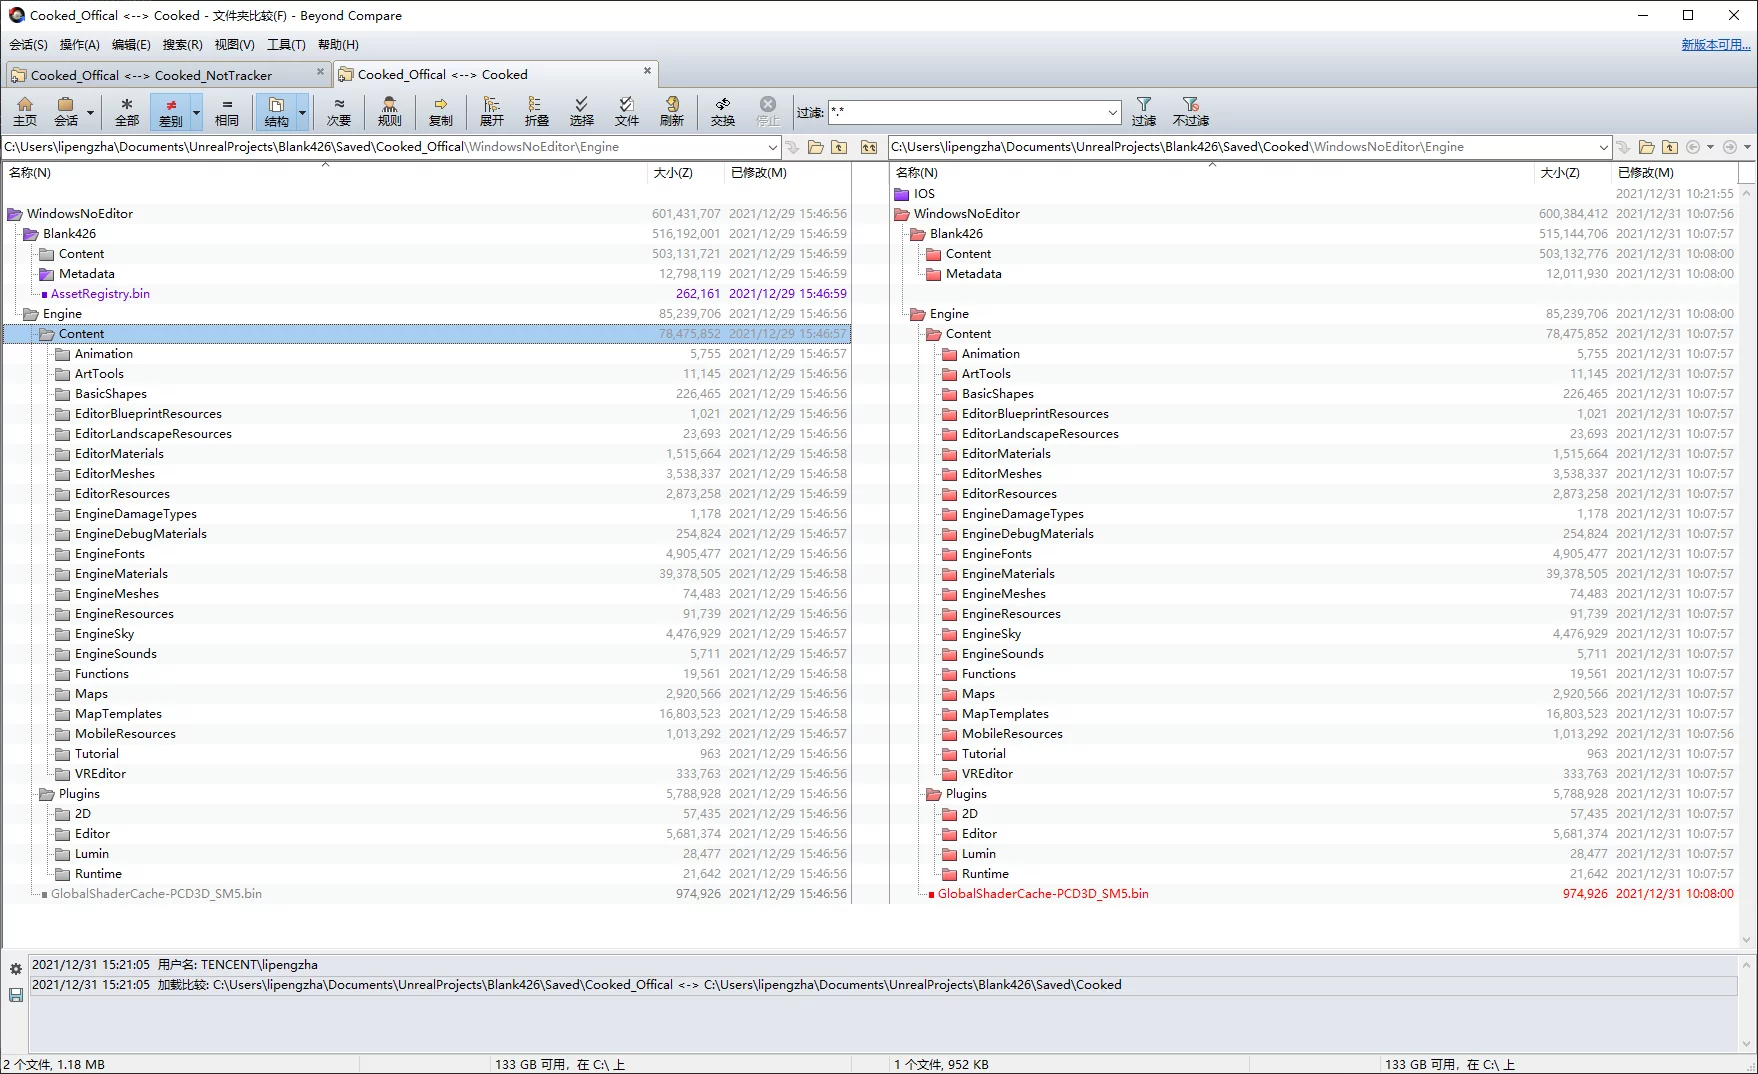Image resolution: width=1758 pixels, height=1074 pixels.
Task: Open the 工具(T) menu
Action: pyautogui.click(x=286, y=44)
